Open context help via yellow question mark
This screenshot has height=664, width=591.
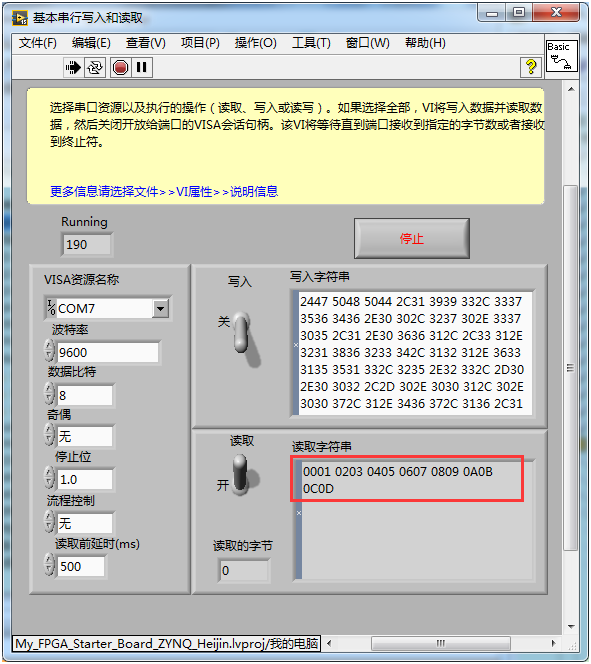(530, 67)
